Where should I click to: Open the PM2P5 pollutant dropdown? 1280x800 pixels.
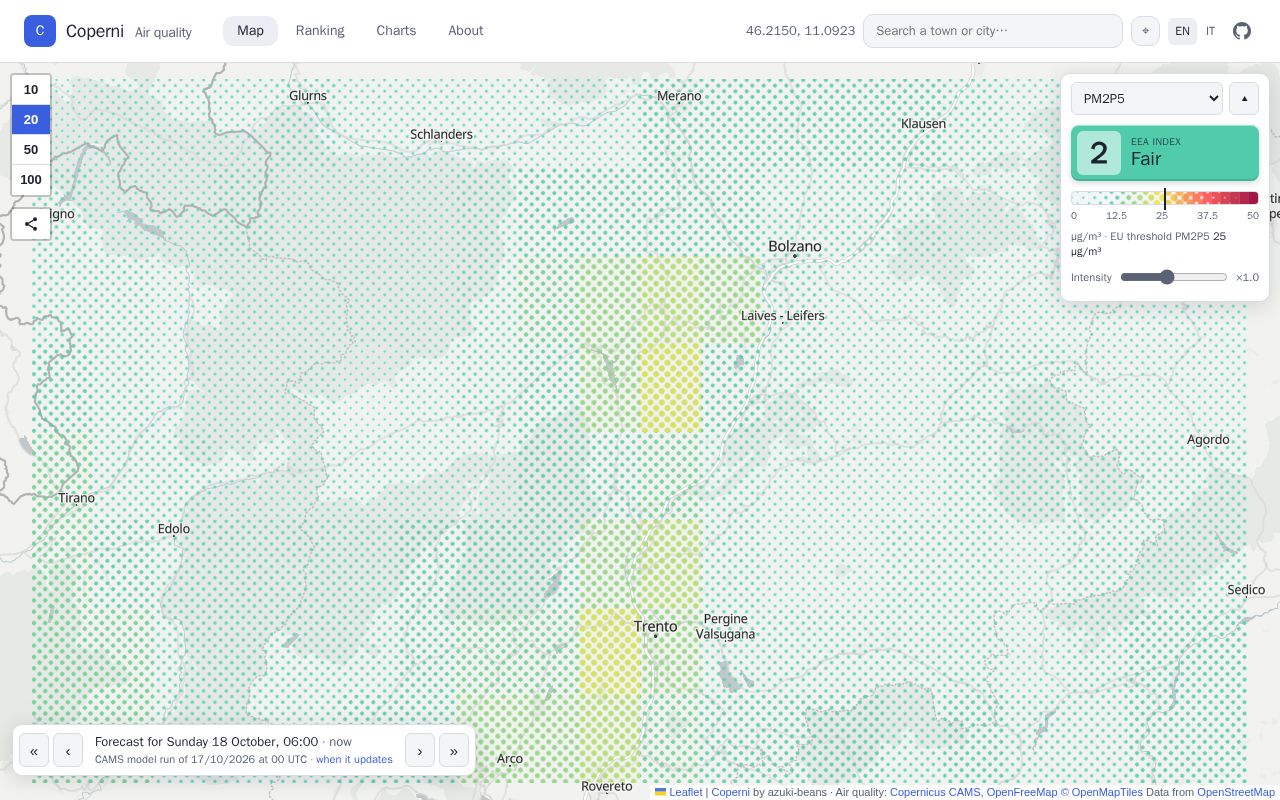pyautogui.click(x=1147, y=98)
